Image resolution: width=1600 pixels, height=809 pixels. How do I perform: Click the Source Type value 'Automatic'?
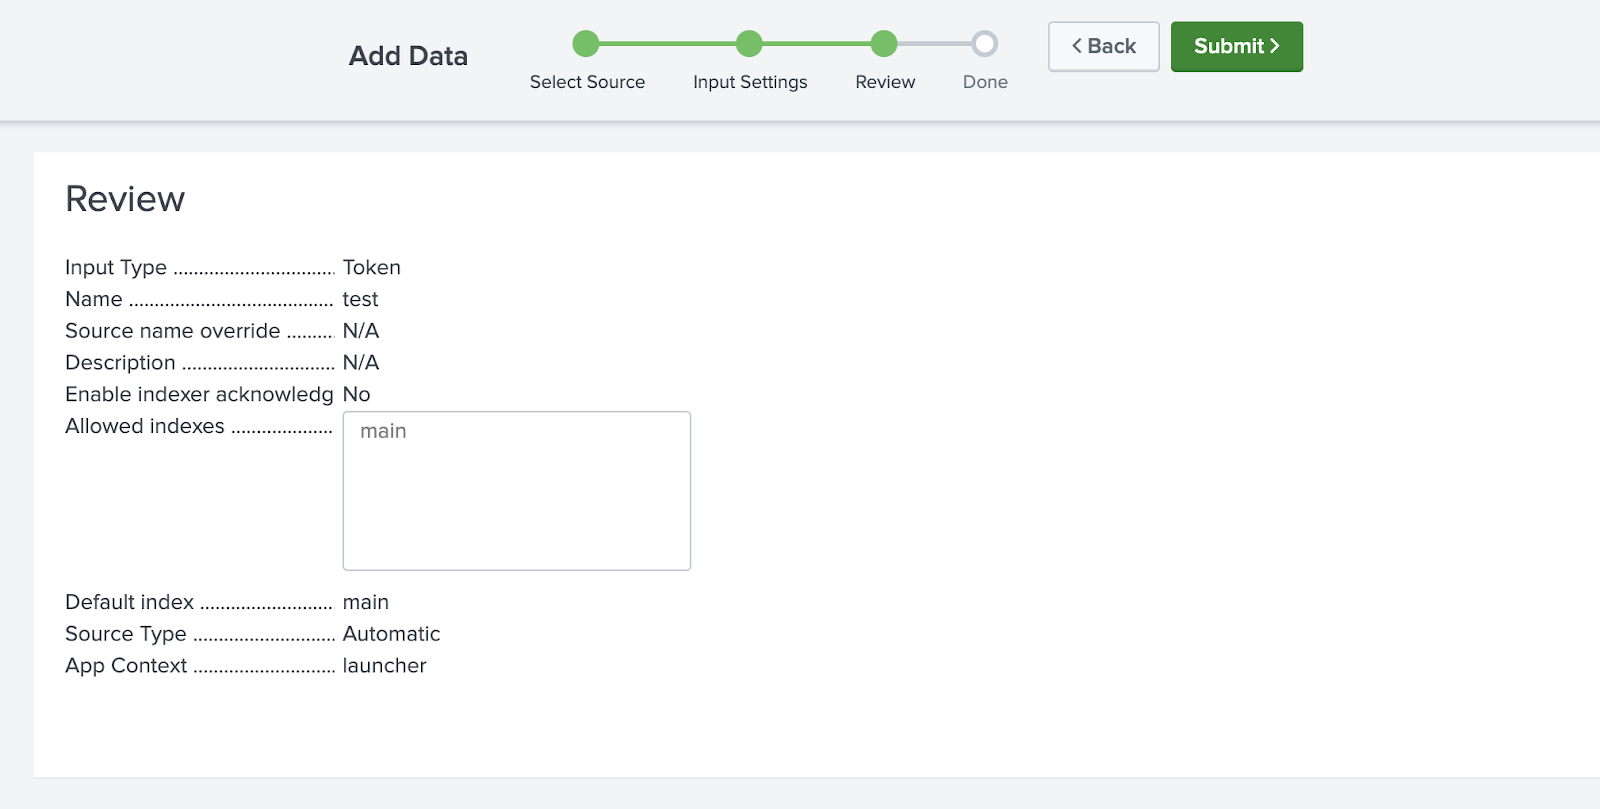pos(391,634)
